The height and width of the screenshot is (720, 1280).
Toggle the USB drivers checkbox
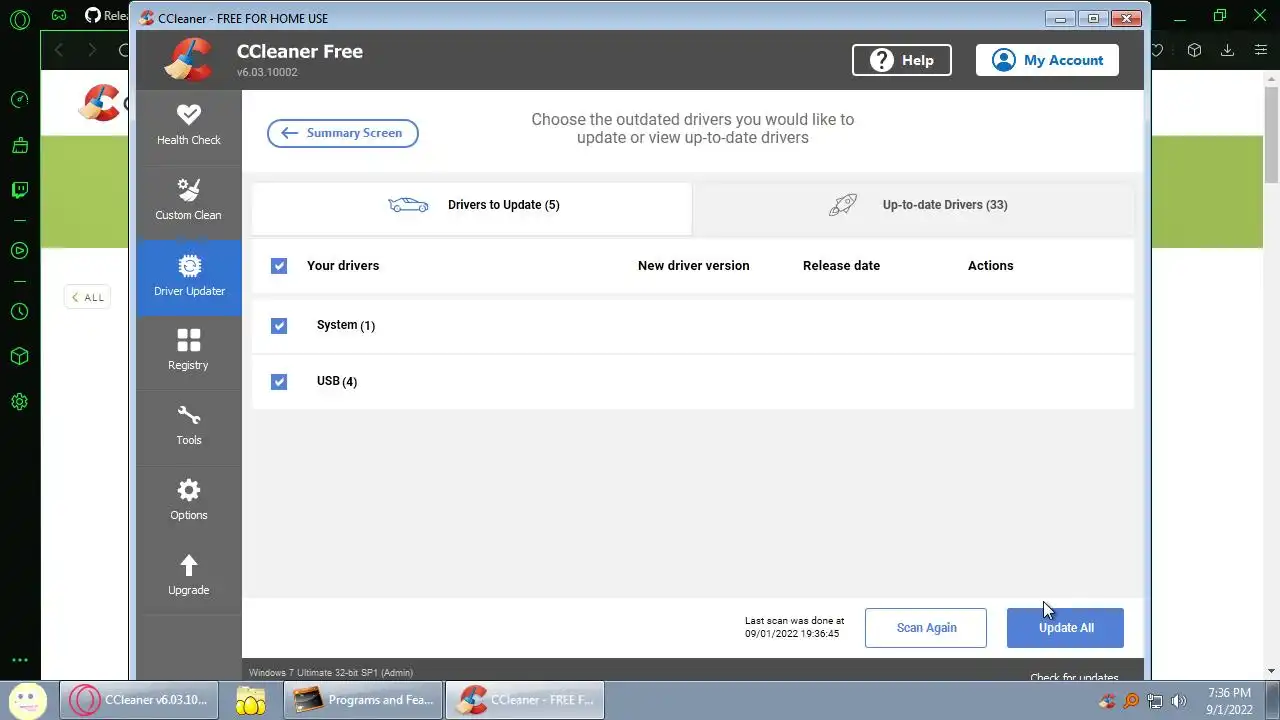(x=279, y=382)
